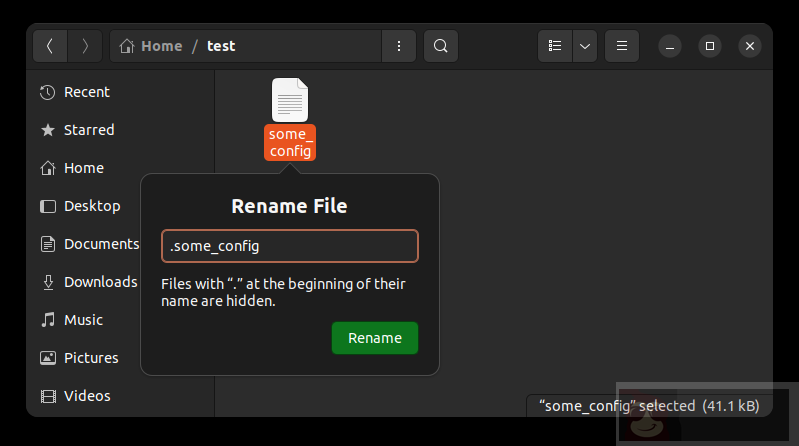
Task: Toggle the list view icon
Action: [x=555, y=46]
